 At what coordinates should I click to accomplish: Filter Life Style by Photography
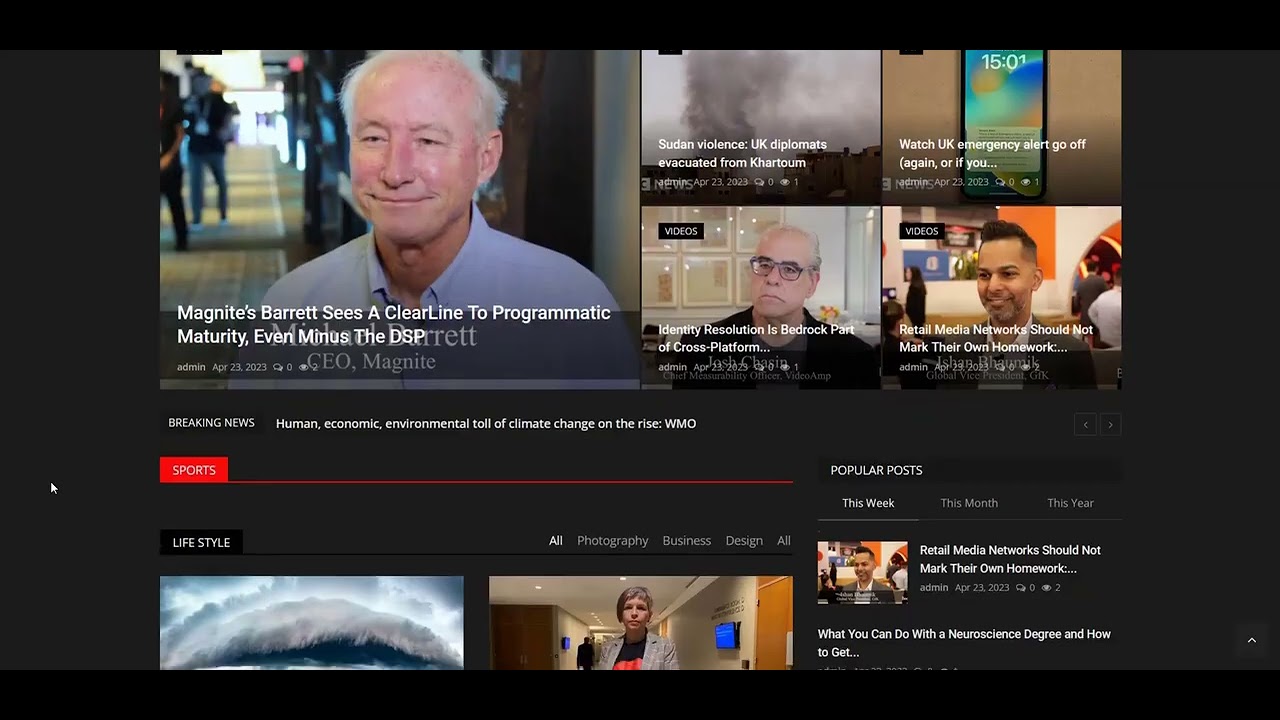point(612,541)
